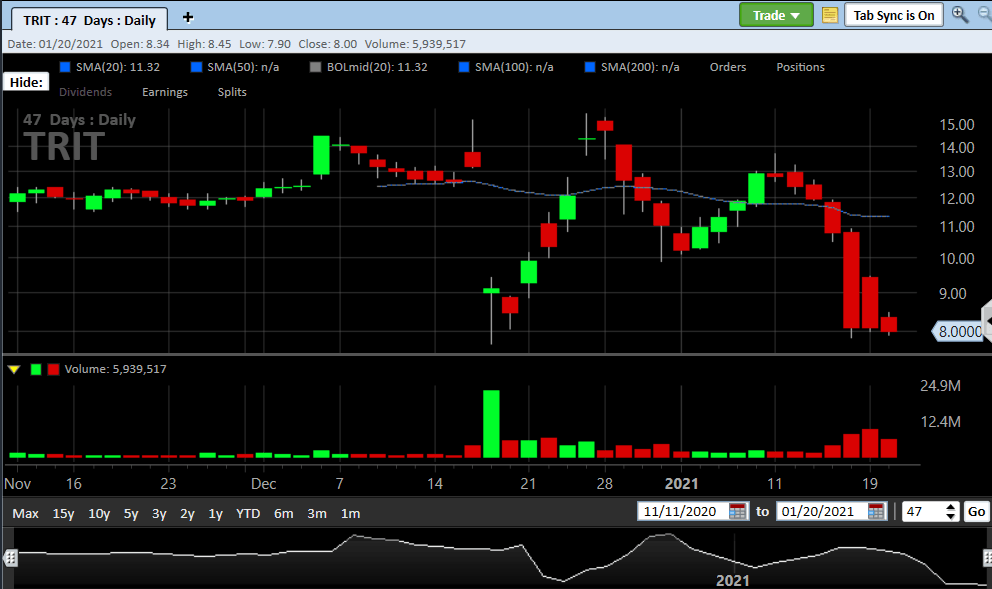992x589 pixels.
Task: Click the zoom-in magnifier icon
Action: [x=960, y=14]
